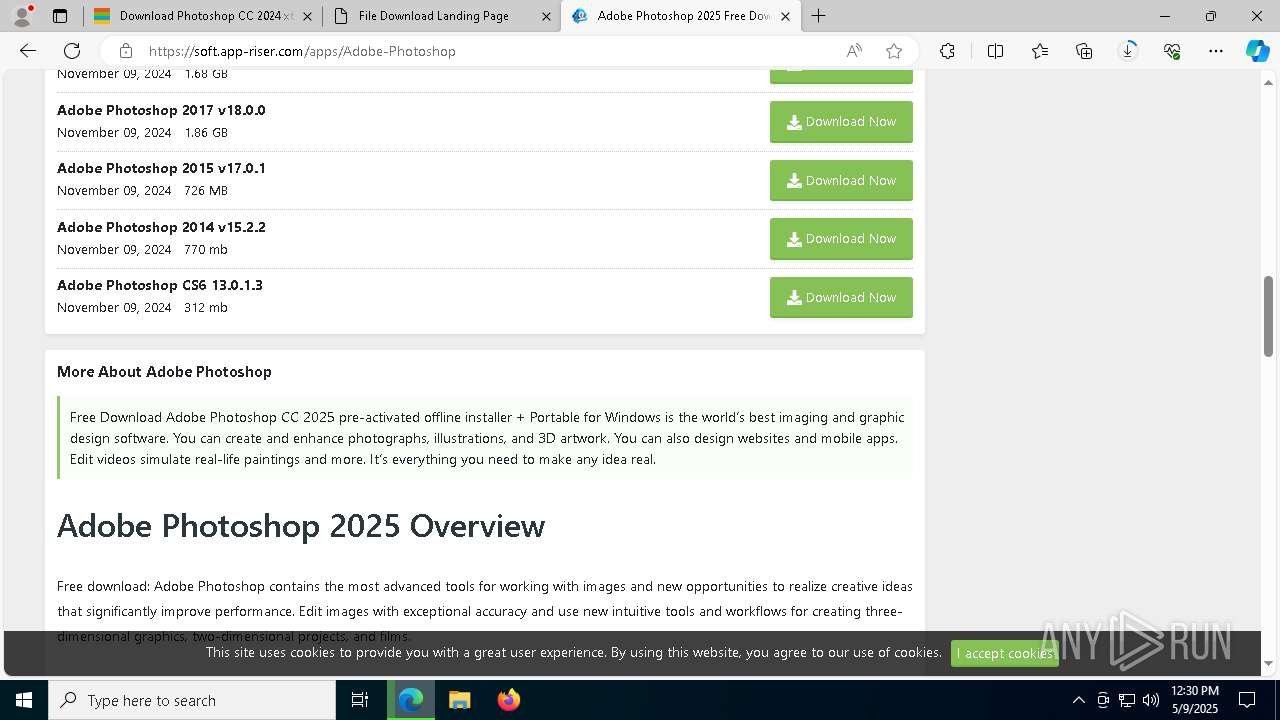1280x720 pixels.
Task: Show hidden system tray icons chevron
Action: (1078, 700)
